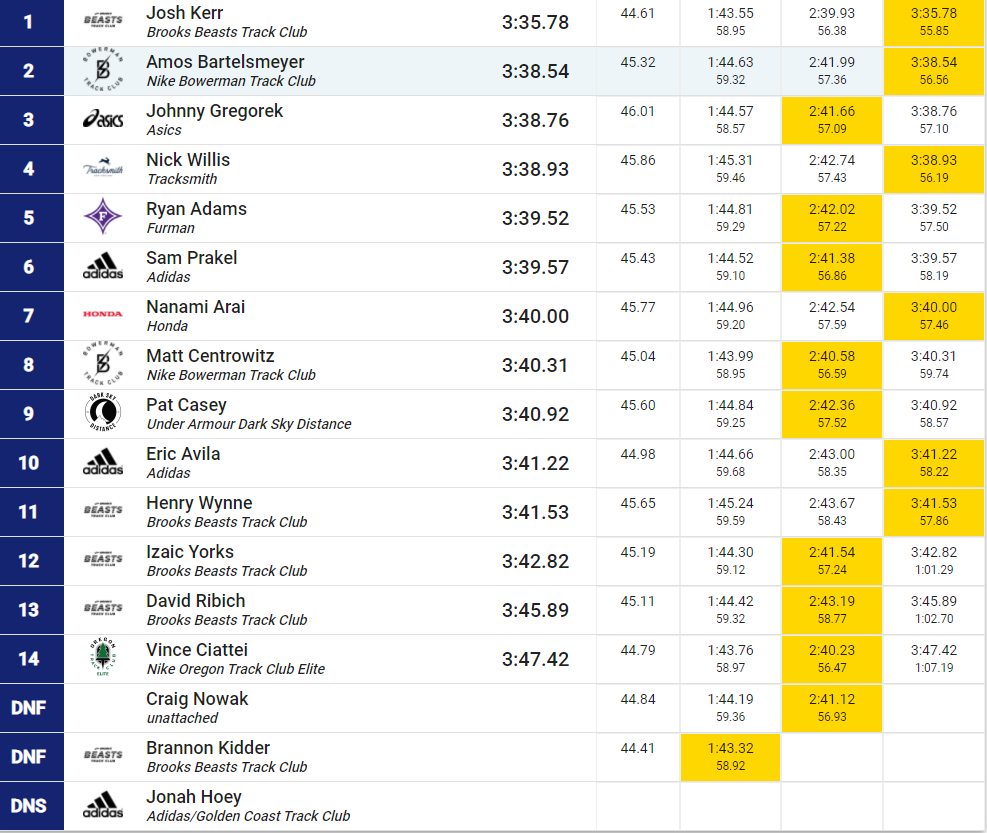Click Craig Nowak's DNF status cell
Image resolution: width=987 pixels, height=833 pixels.
[31, 708]
